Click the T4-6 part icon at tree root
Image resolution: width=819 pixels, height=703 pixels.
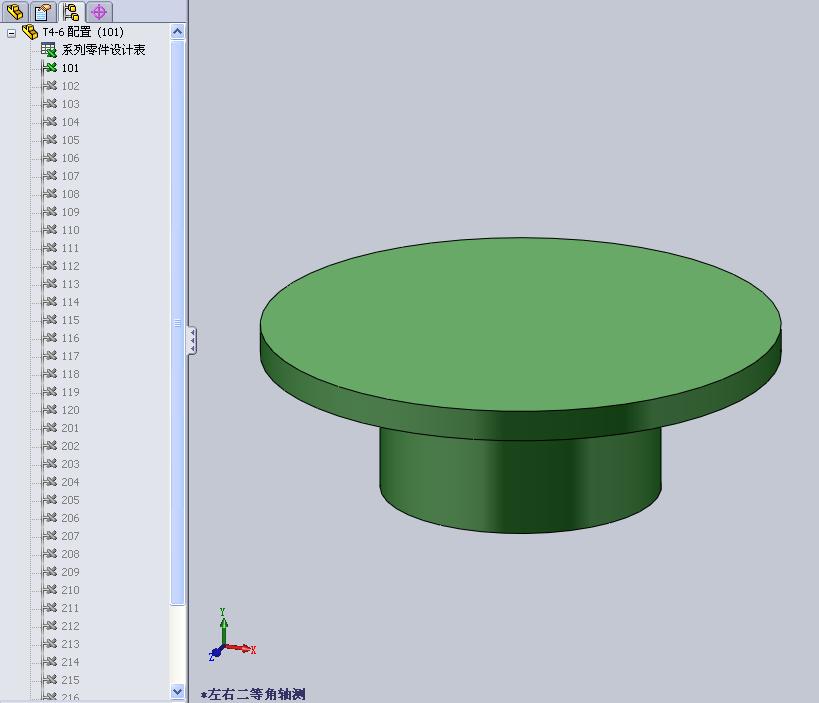[30, 32]
